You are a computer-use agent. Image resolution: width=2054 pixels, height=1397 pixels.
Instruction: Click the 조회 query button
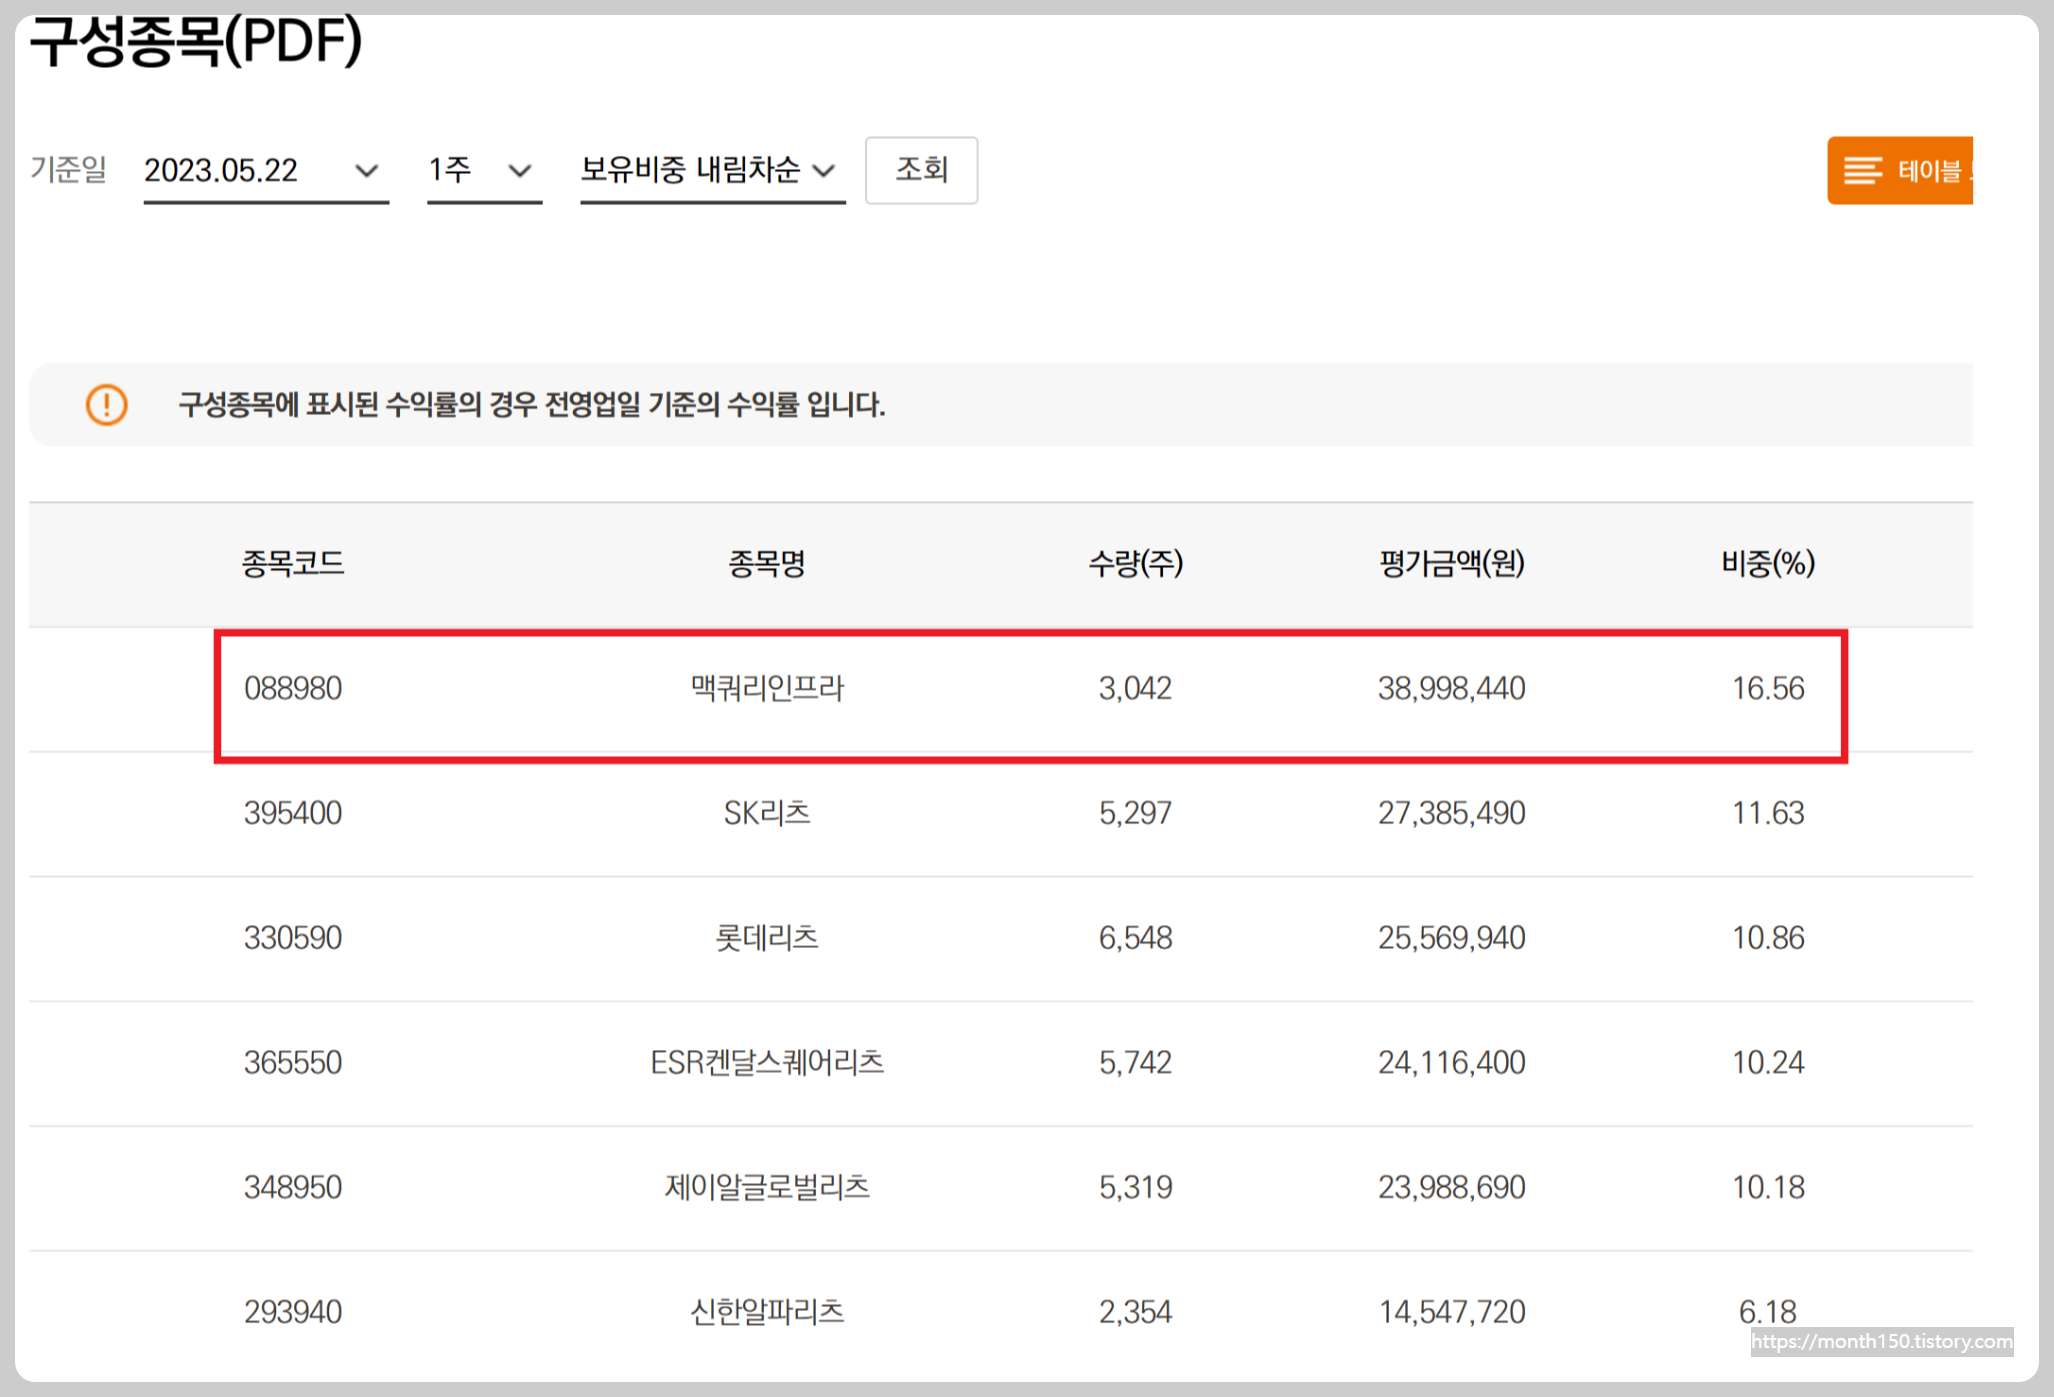click(921, 170)
